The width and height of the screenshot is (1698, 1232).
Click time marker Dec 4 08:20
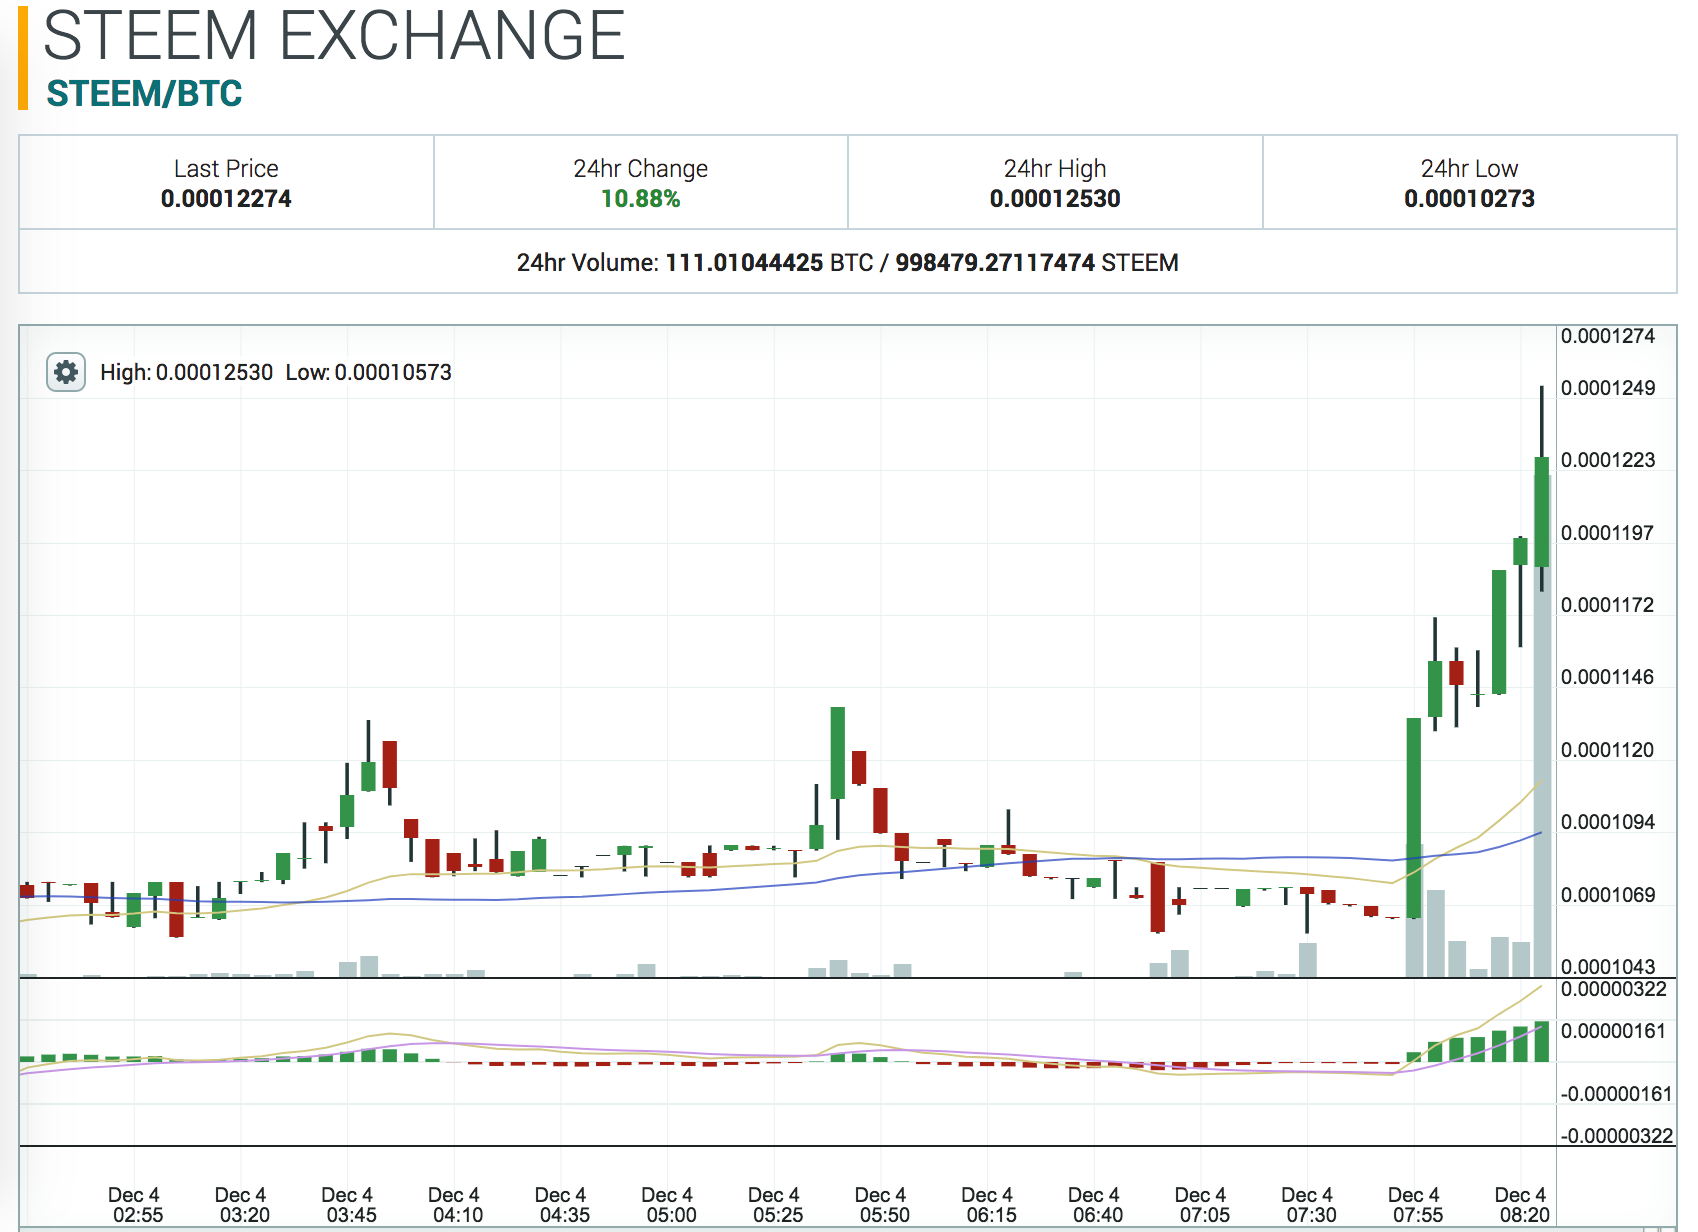[x=1522, y=1205]
